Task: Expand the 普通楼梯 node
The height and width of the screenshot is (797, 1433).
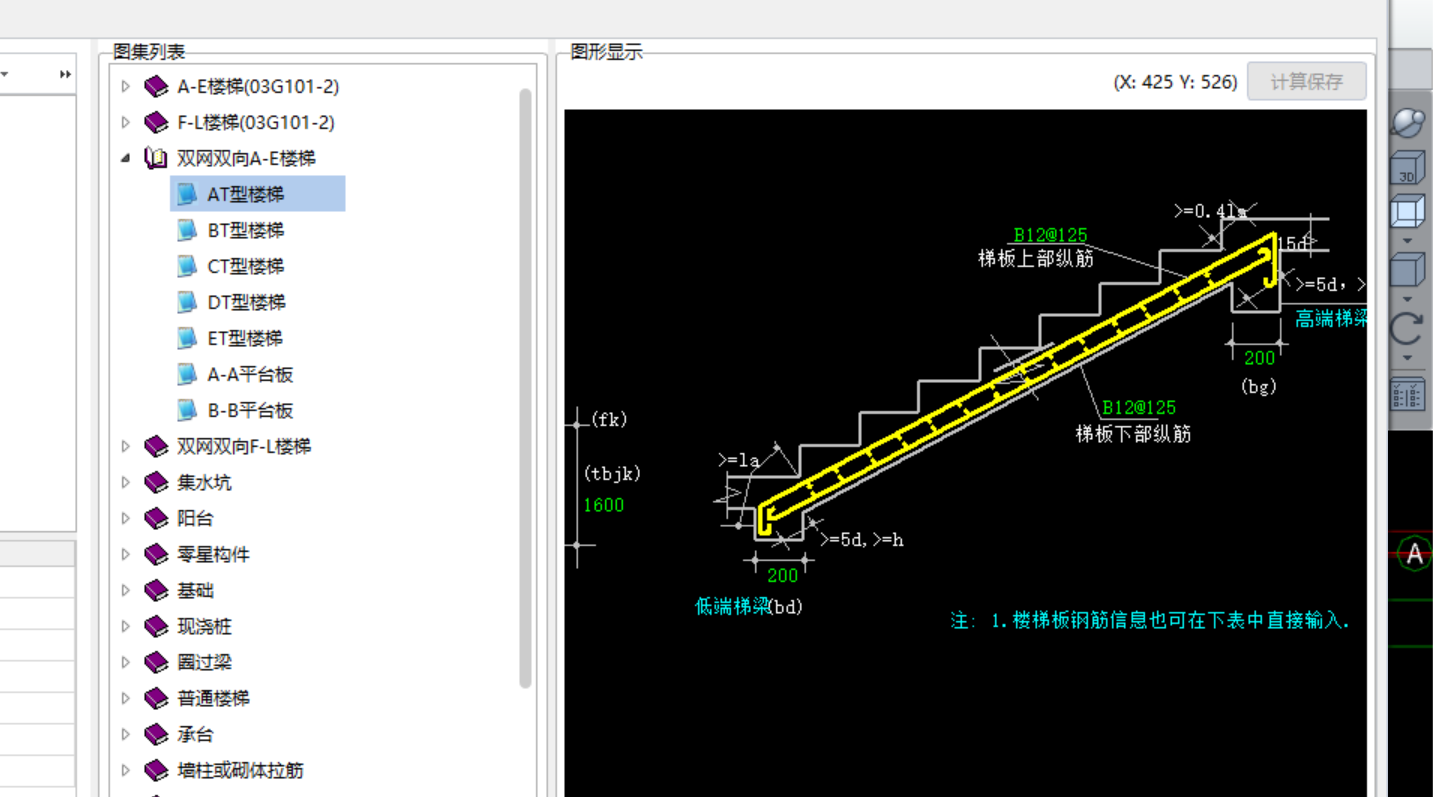Action: [125, 699]
